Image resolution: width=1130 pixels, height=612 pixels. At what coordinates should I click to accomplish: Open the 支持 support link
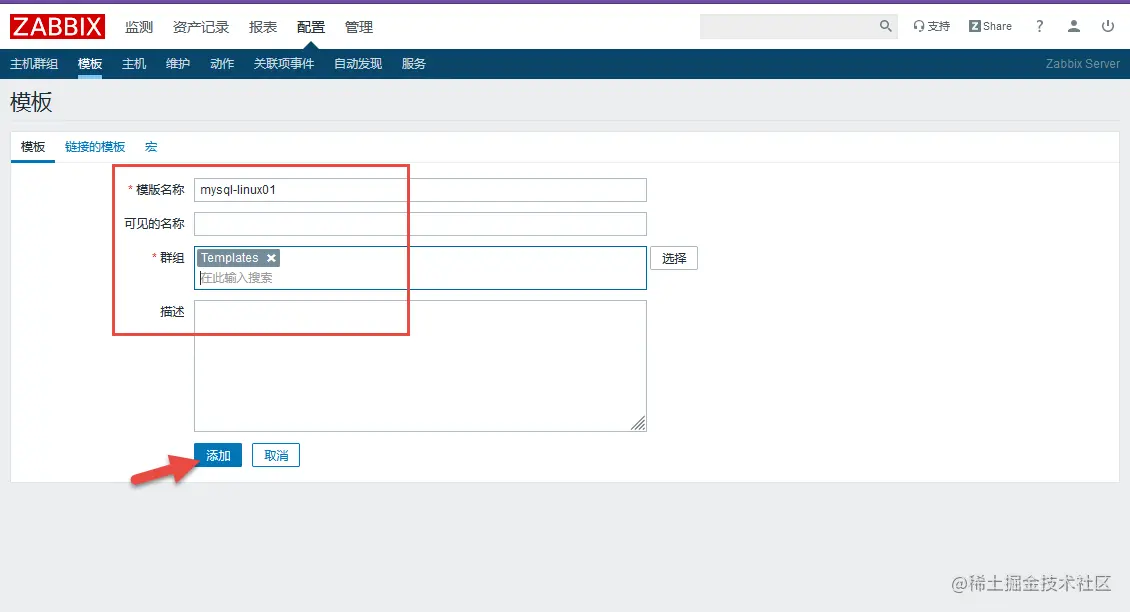pyautogui.click(x=931, y=26)
